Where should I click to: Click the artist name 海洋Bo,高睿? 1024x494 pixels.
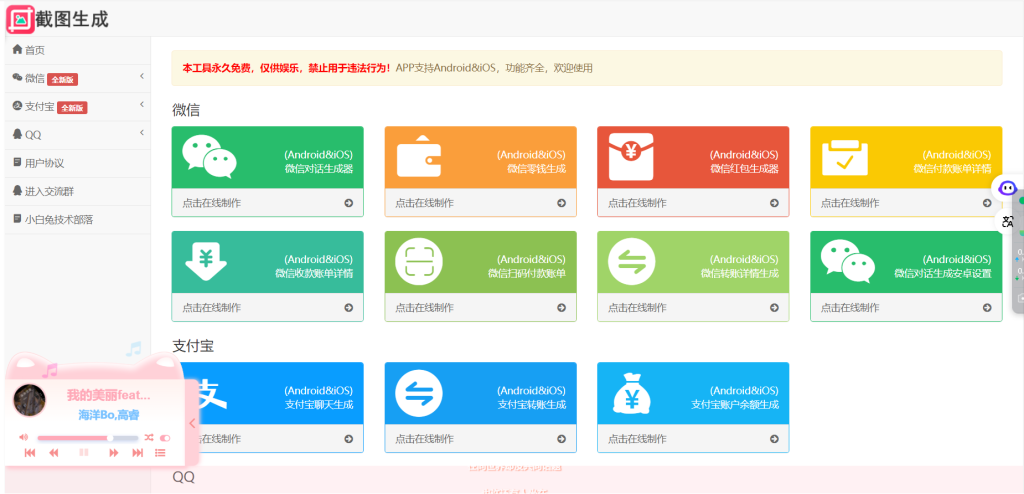[x=109, y=415]
